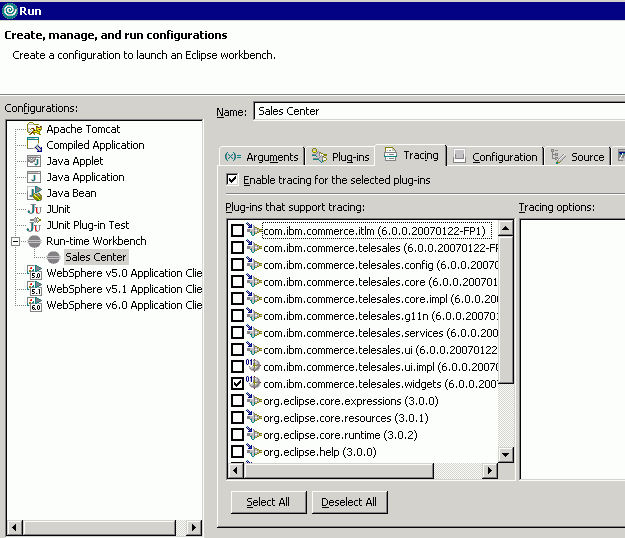Switch to the Source tab

point(578,157)
